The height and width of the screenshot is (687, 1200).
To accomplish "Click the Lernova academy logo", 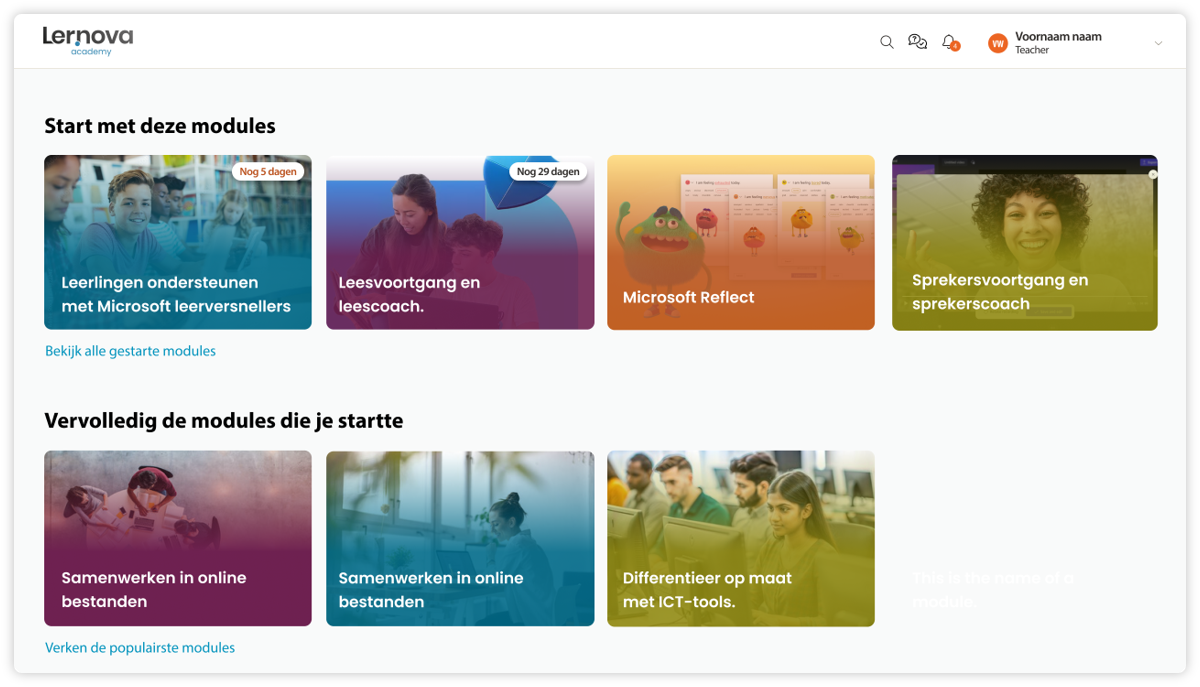I will point(88,40).
